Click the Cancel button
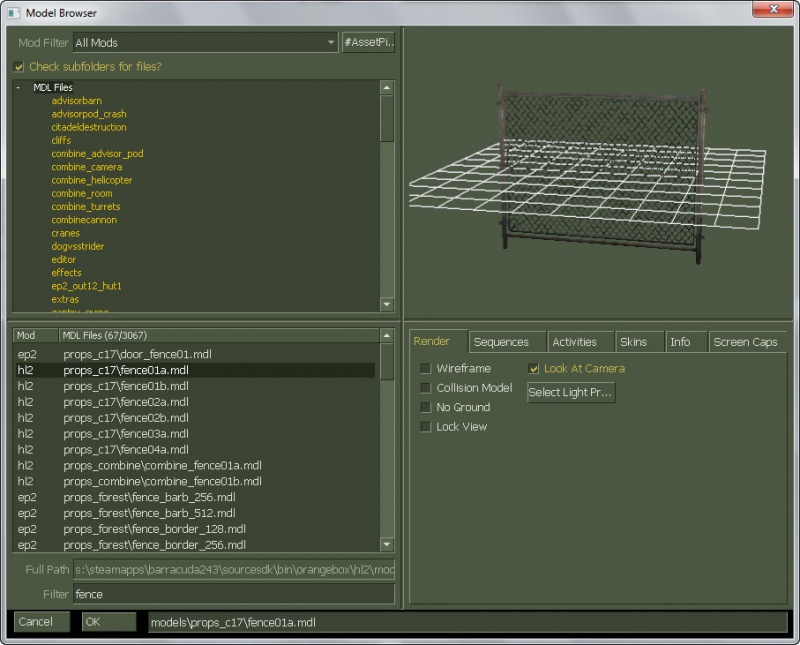The image size is (800, 645). [41, 622]
